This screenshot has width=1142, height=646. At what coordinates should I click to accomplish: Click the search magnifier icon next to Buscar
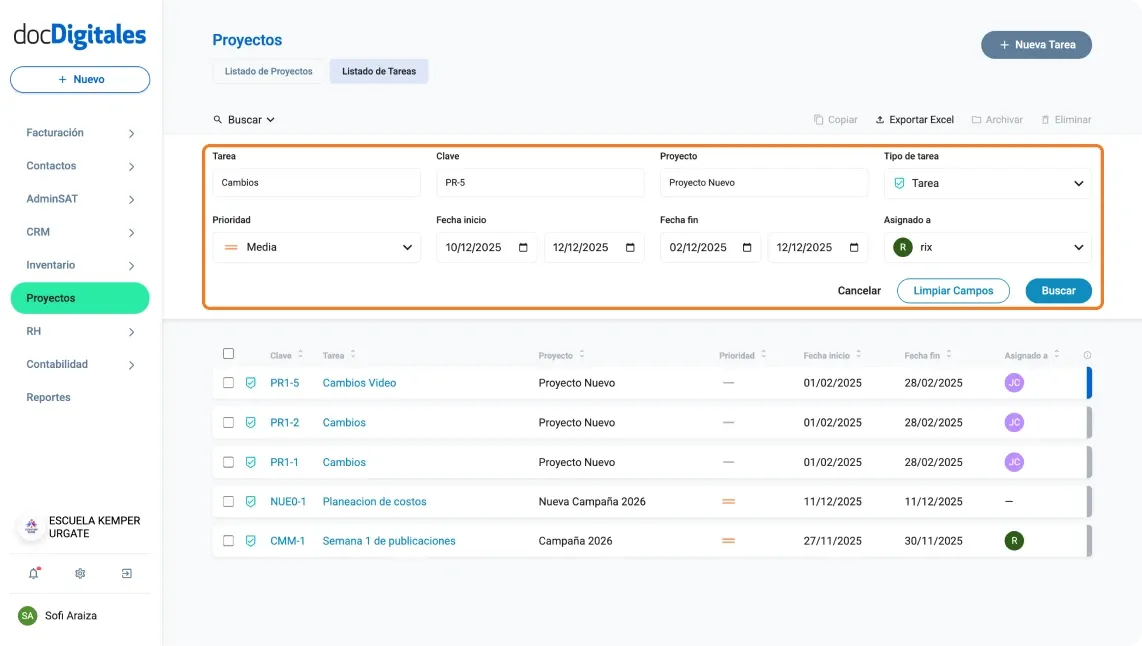point(218,119)
